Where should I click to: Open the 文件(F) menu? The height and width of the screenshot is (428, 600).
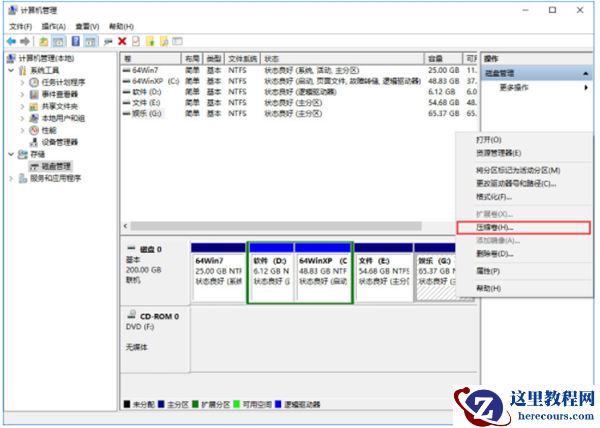click(x=21, y=26)
